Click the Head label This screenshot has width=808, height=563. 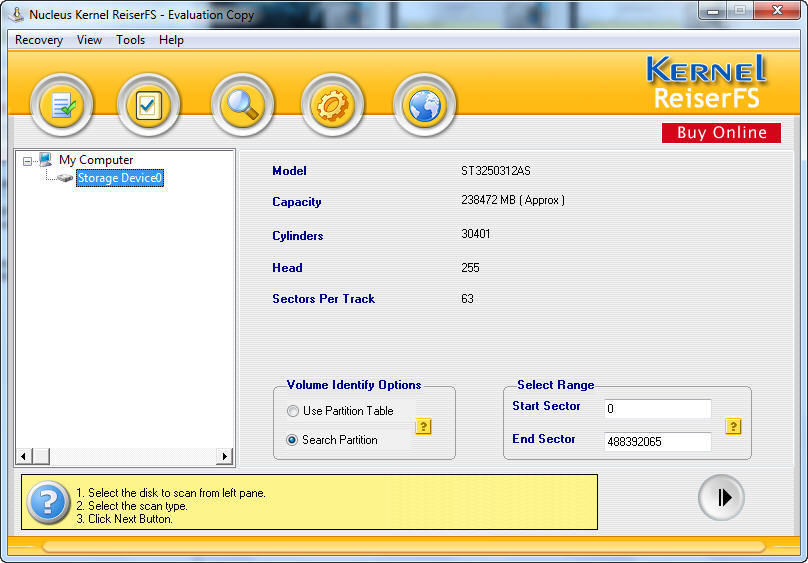(287, 268)
